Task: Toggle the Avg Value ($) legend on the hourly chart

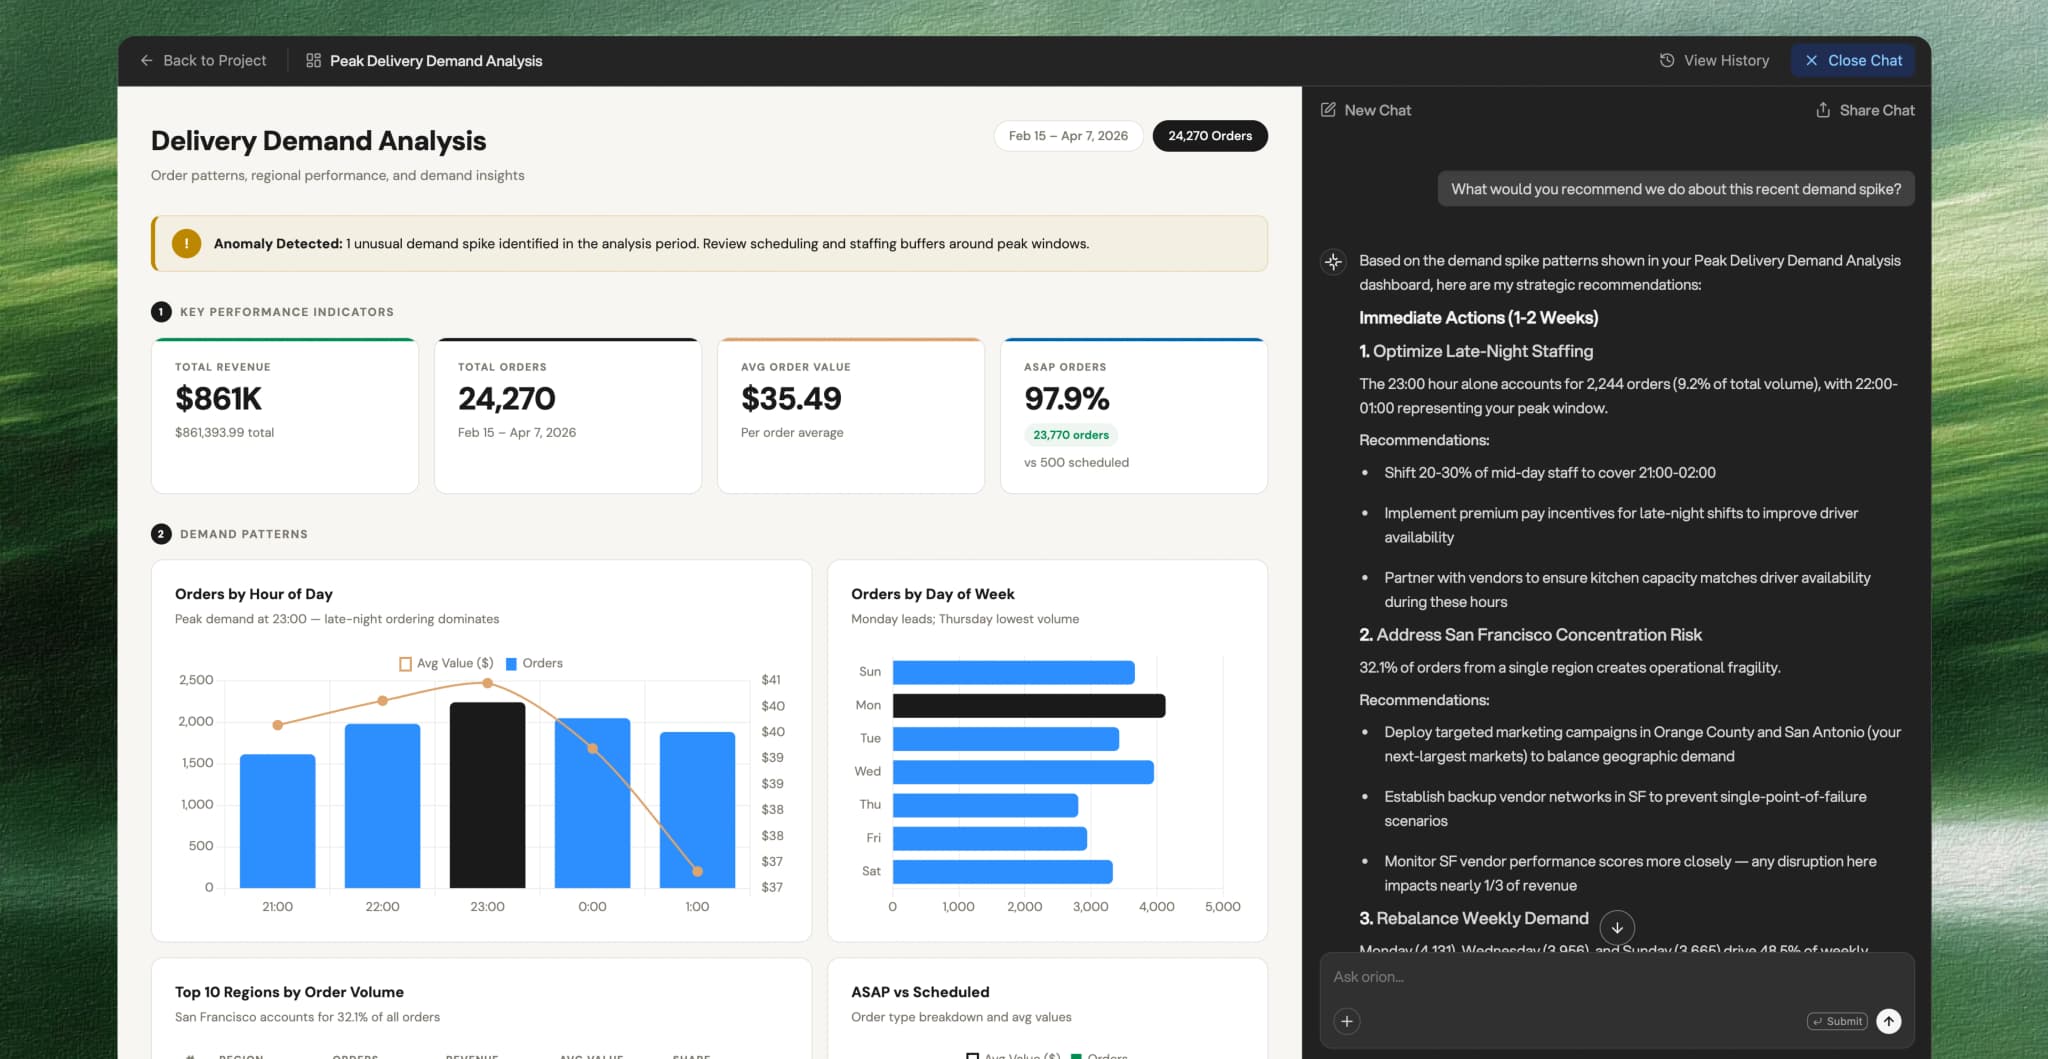Action: point(444,663)
